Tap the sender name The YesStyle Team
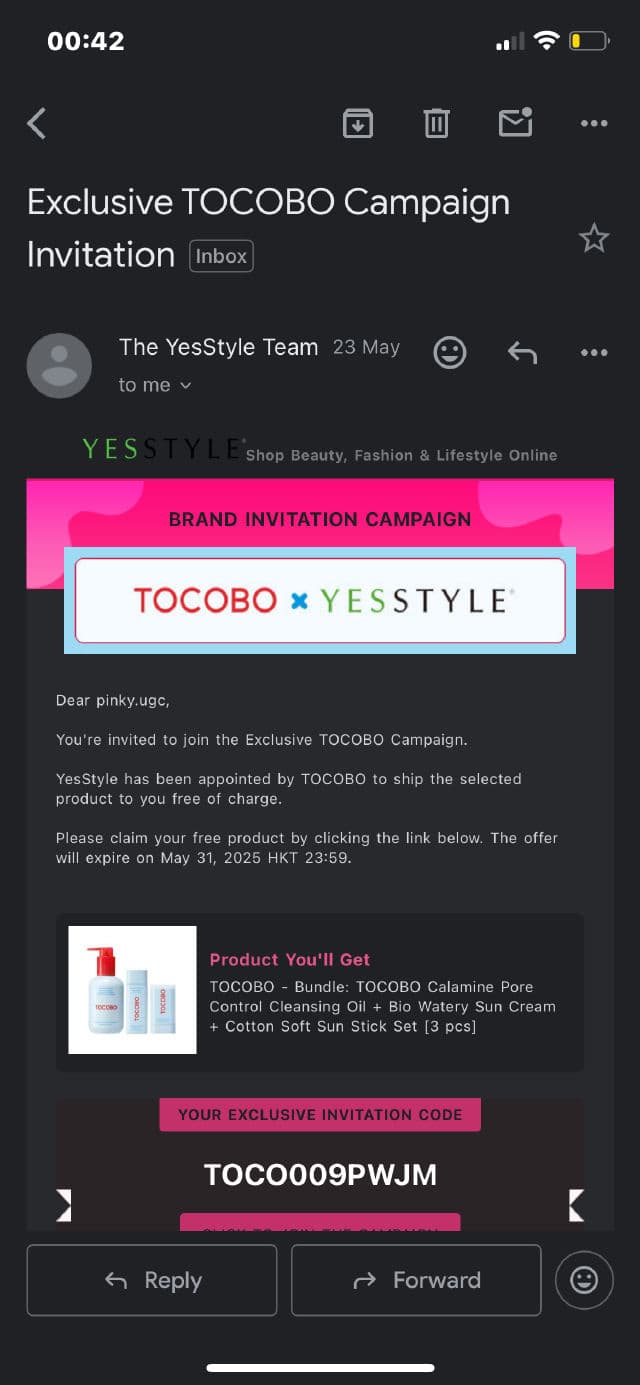Viewport: 640px width, 1385px height. click(x=218, y=348)
